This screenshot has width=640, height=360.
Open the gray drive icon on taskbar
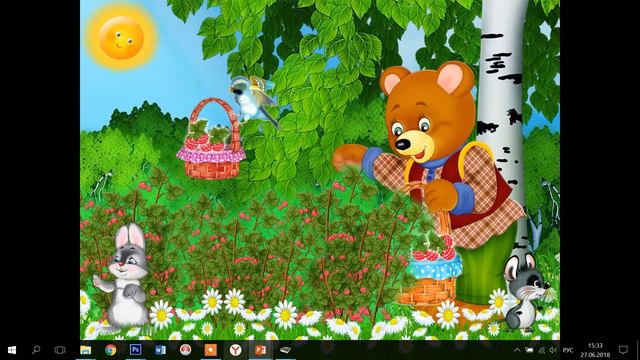pyautogui.click(x=285, y=350)
